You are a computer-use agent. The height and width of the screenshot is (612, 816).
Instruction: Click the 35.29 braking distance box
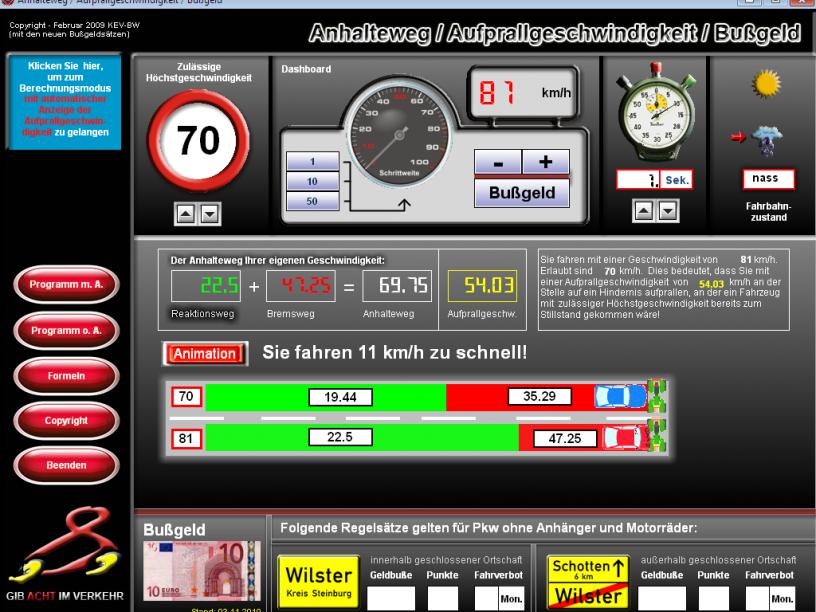click(540, 397)
